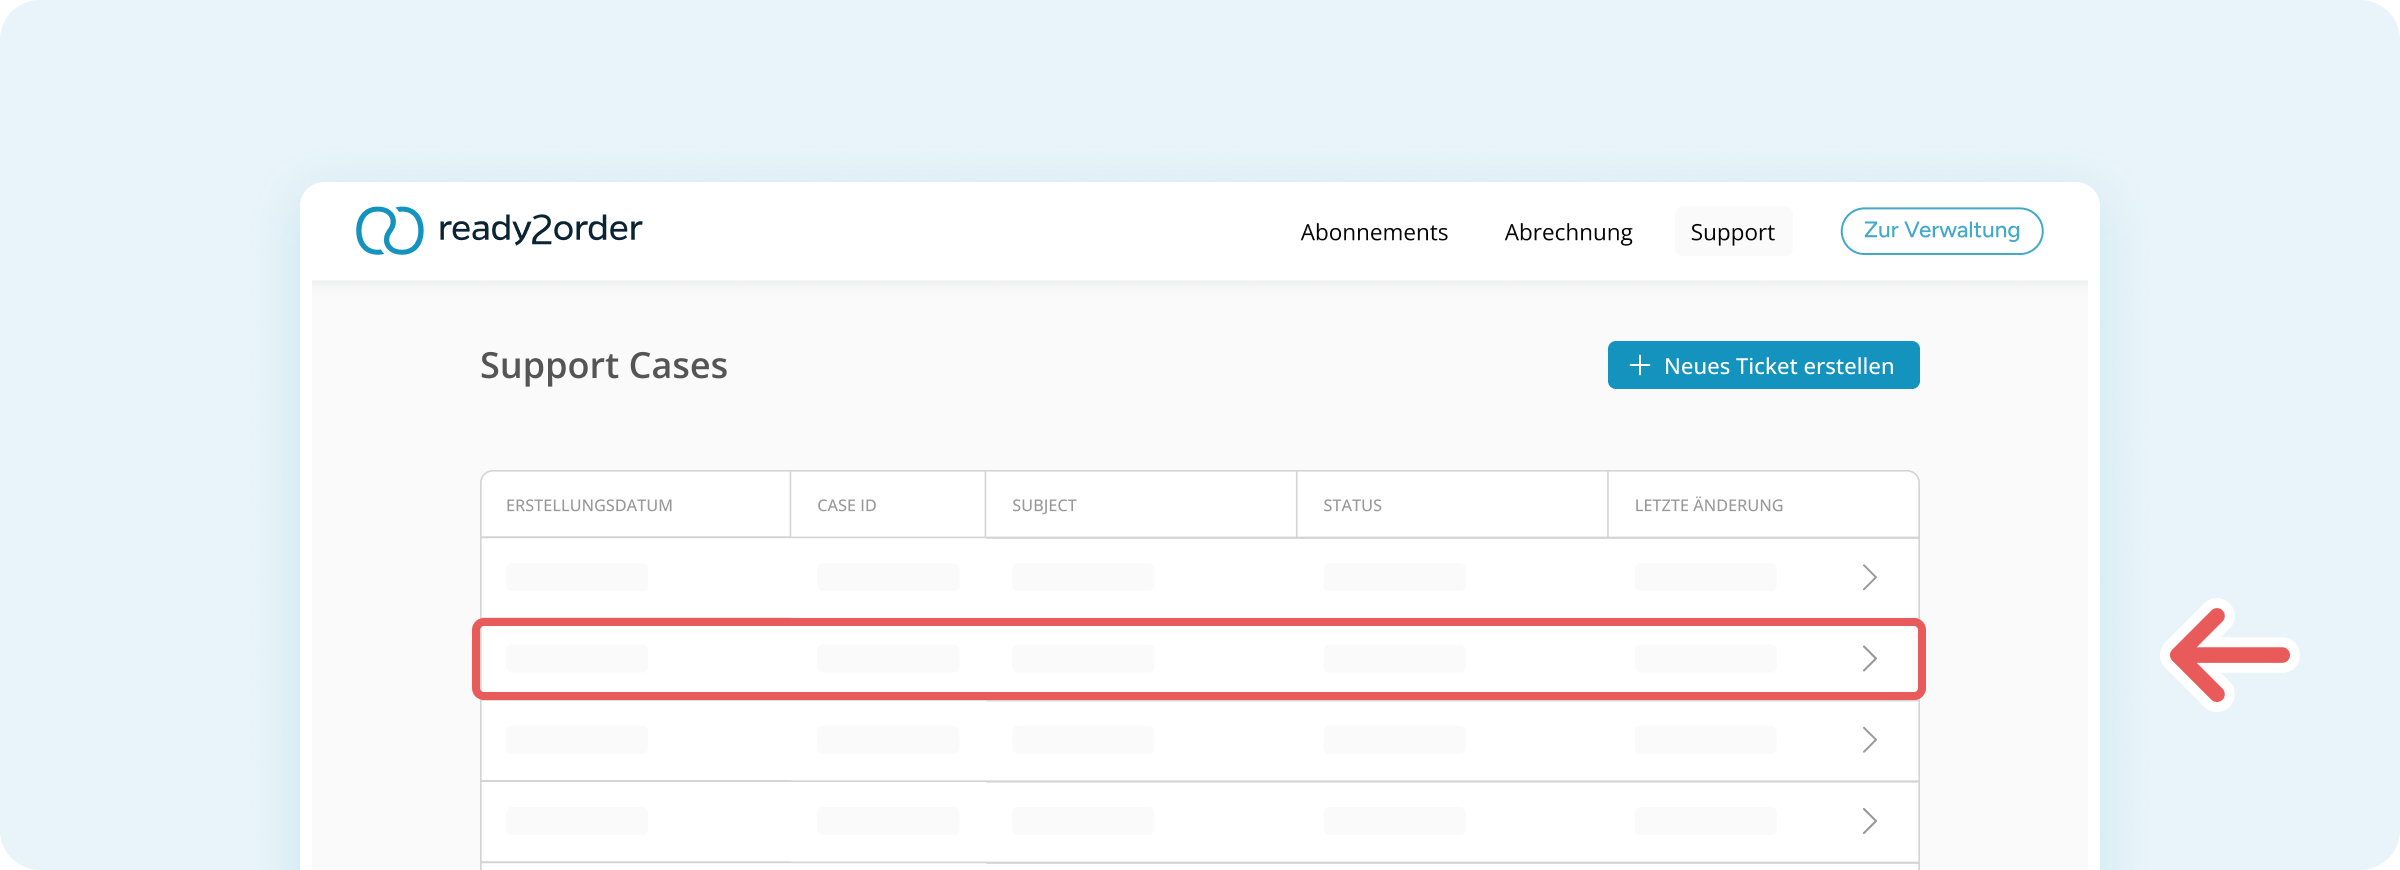Screen dimensions: 2400x870
Task: Click the Support Cases page heading
Action: [604, 366]
